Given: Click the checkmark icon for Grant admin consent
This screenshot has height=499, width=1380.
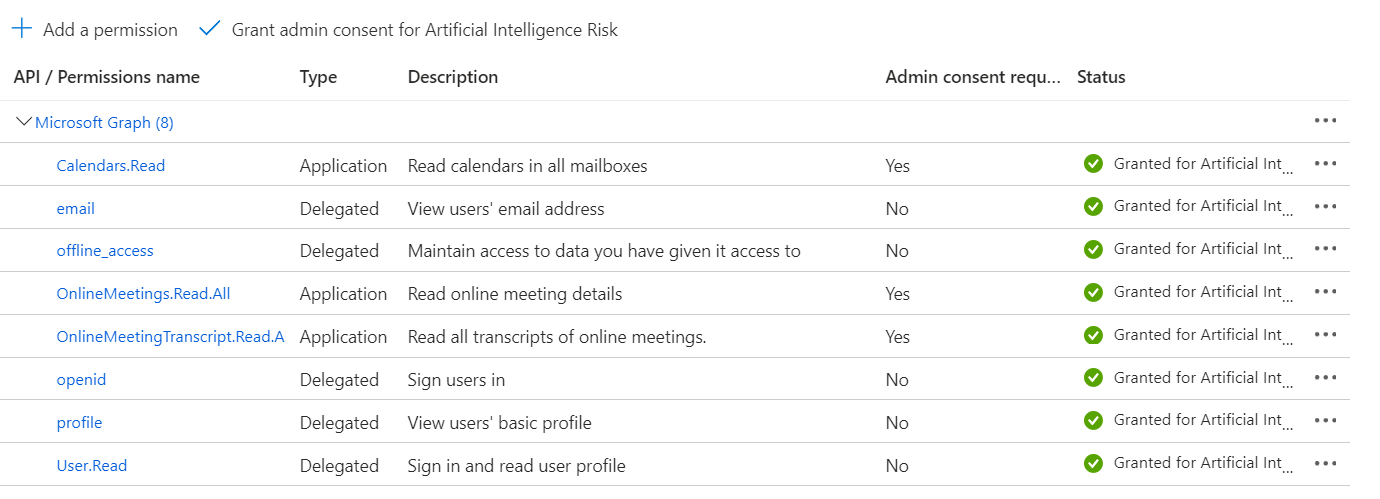Looking at the screenshot, I should coord(209,29).
